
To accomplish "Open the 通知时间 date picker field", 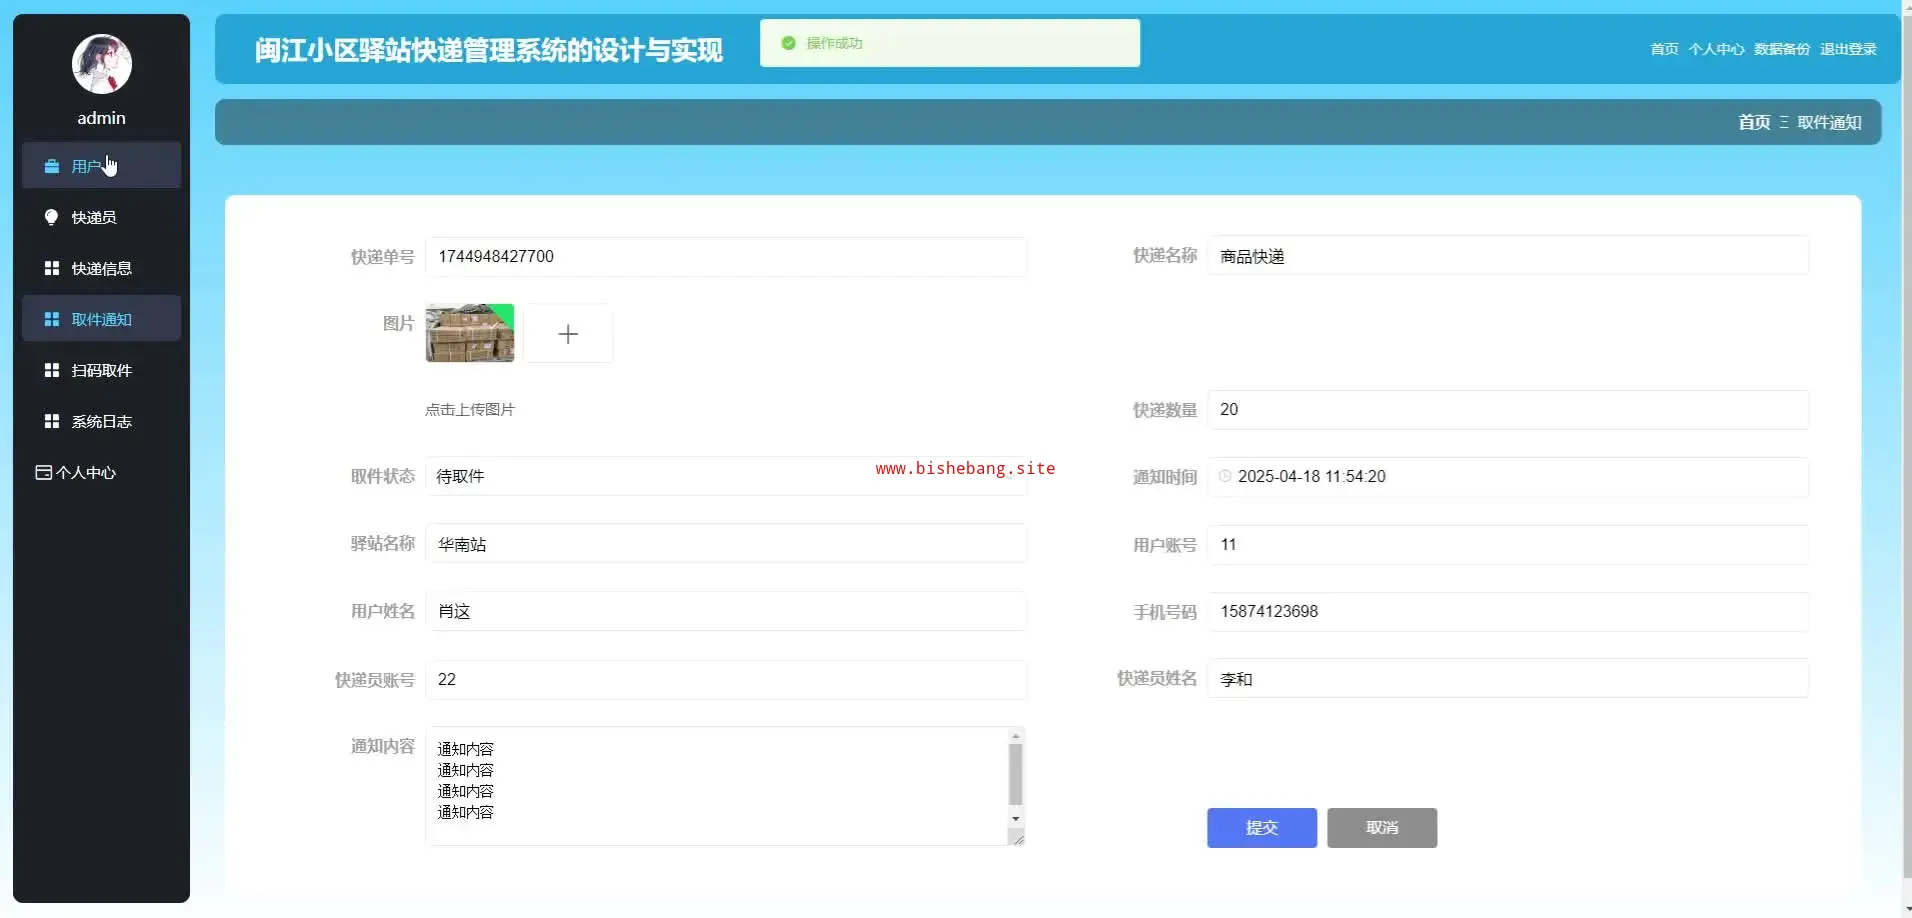I will 1508,477.
